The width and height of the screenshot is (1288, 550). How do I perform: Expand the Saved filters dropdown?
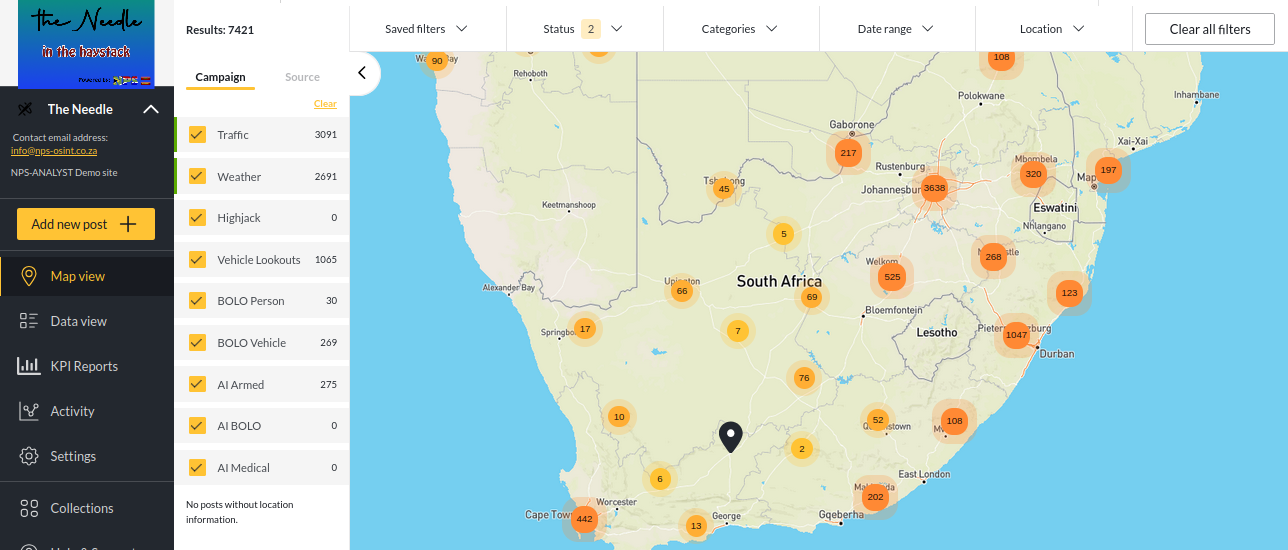(x=427, y=29)
